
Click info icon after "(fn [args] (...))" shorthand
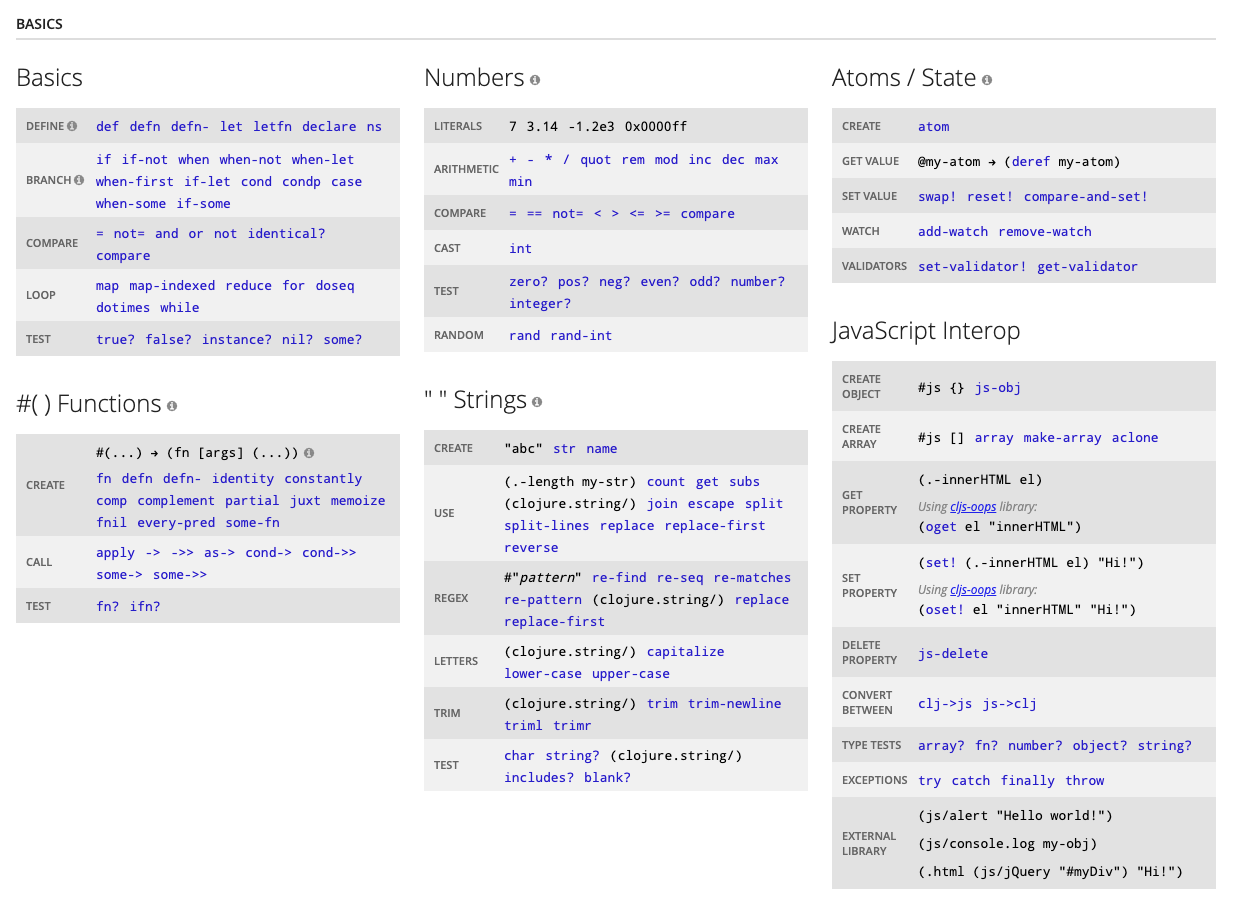tap(309, 453)
